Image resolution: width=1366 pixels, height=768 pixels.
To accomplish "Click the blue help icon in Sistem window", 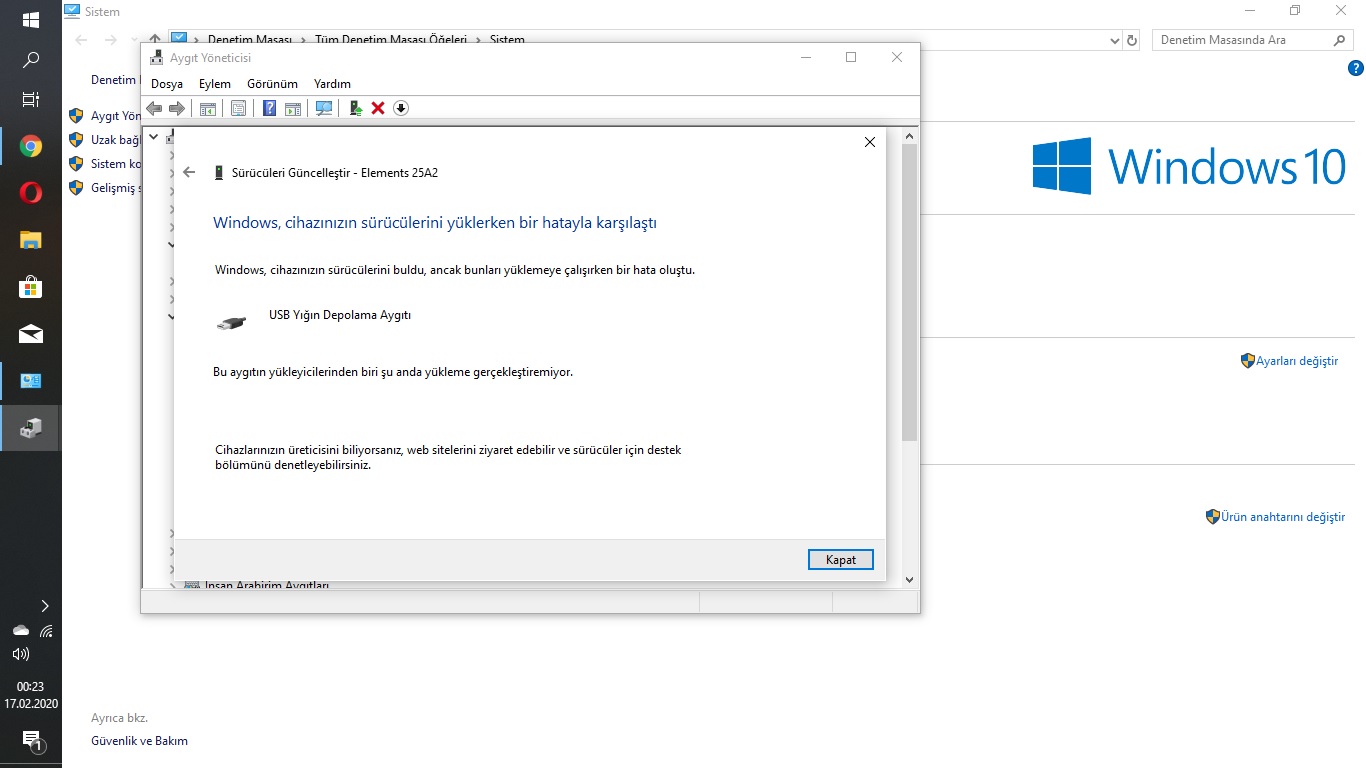I will [1356, 68].
